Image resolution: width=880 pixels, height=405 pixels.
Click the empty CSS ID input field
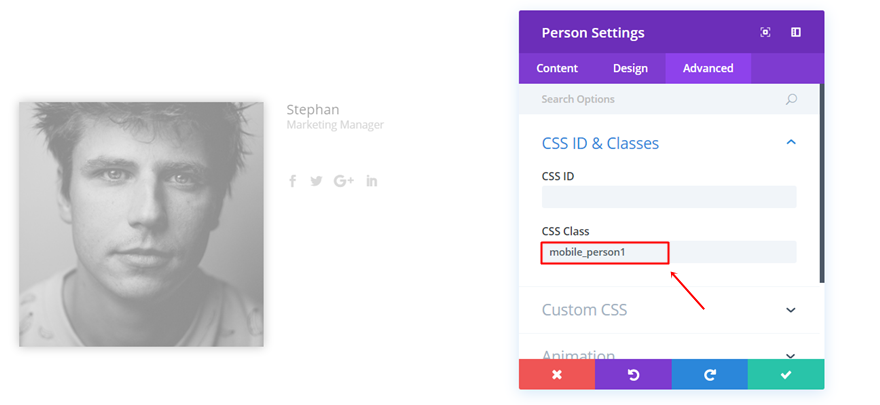pos(669,197)
